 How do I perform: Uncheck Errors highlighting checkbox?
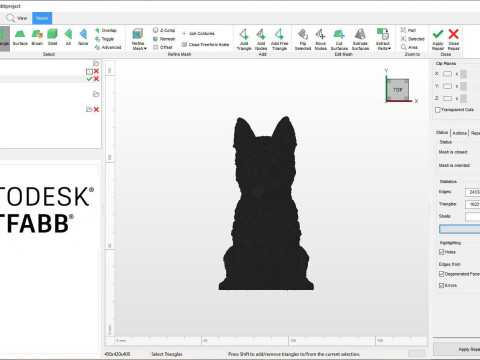tap(441, 285)
